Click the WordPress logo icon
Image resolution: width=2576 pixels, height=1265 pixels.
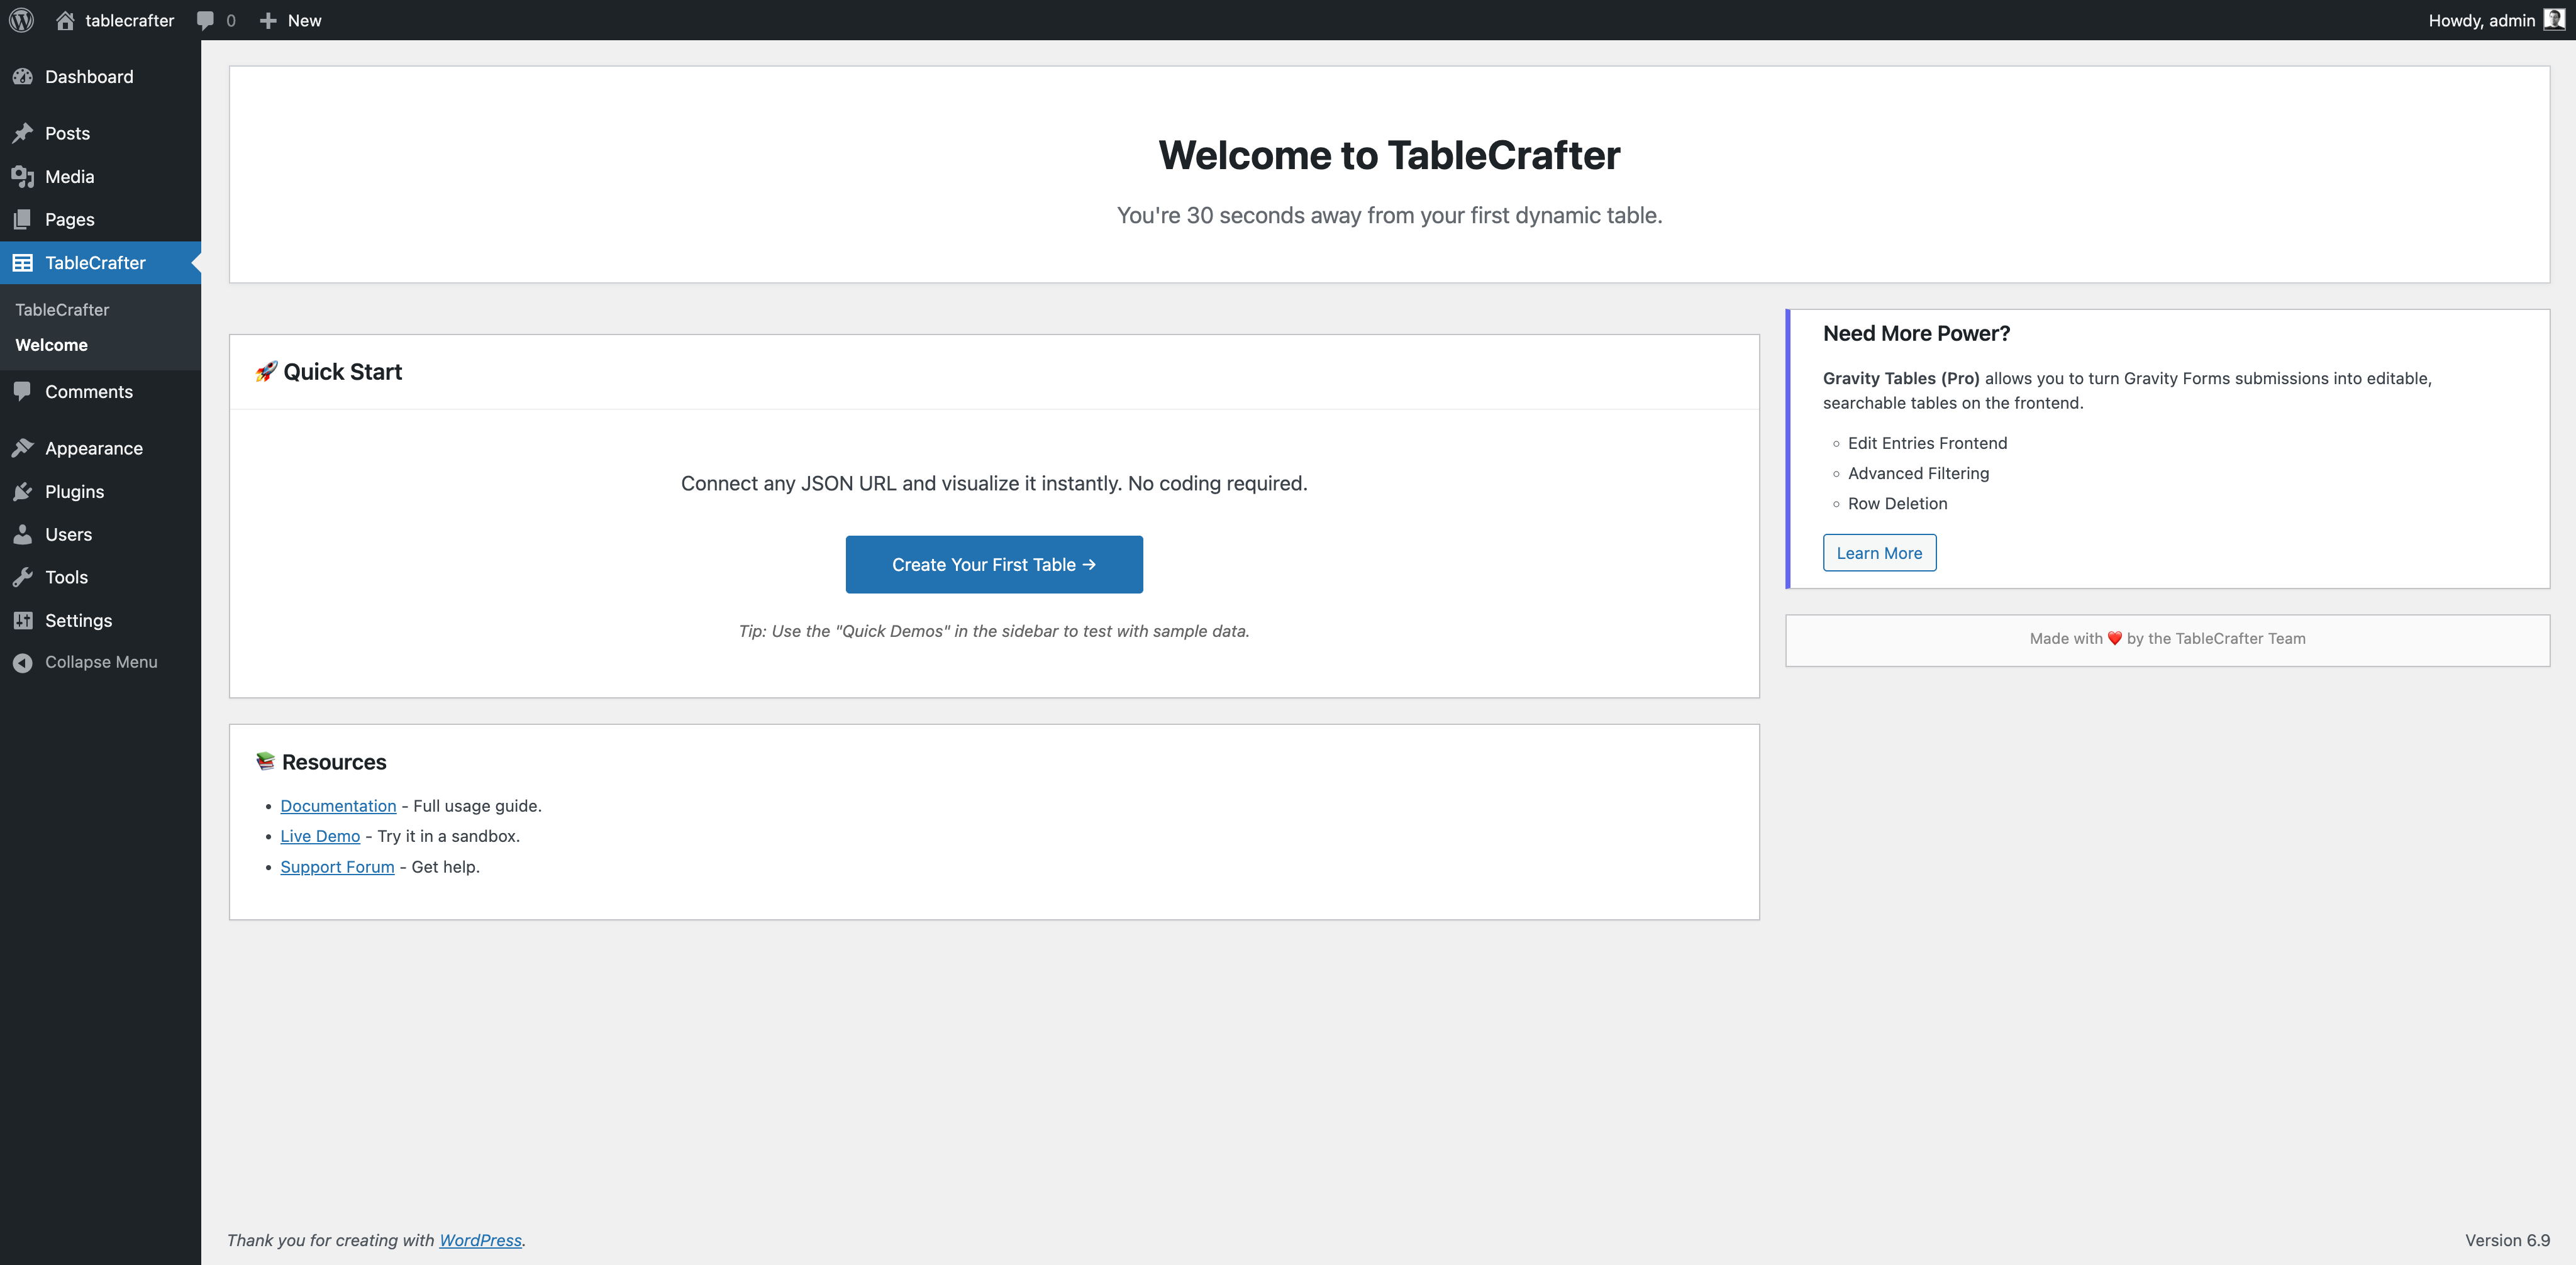pos(21,20)
